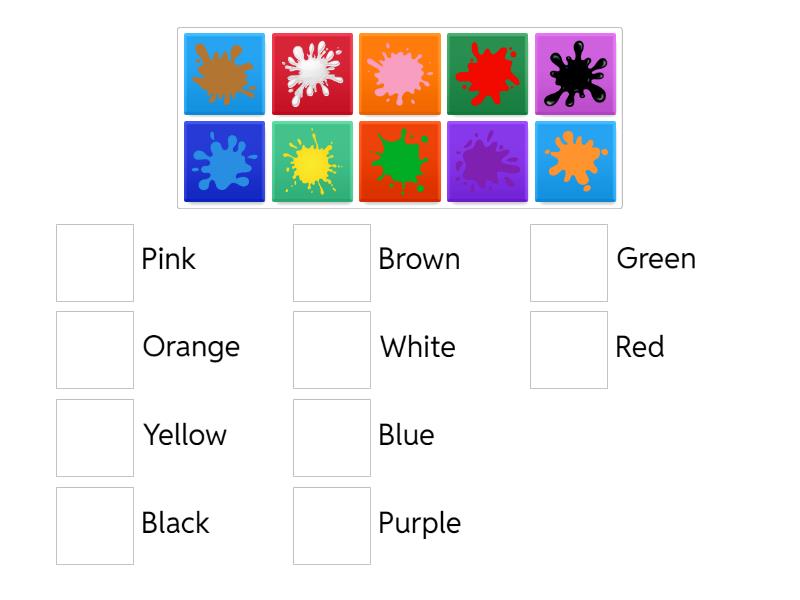Click the black splat on purple tile
This screenshot has width=800, height=600.
click(x=575, y=74)
